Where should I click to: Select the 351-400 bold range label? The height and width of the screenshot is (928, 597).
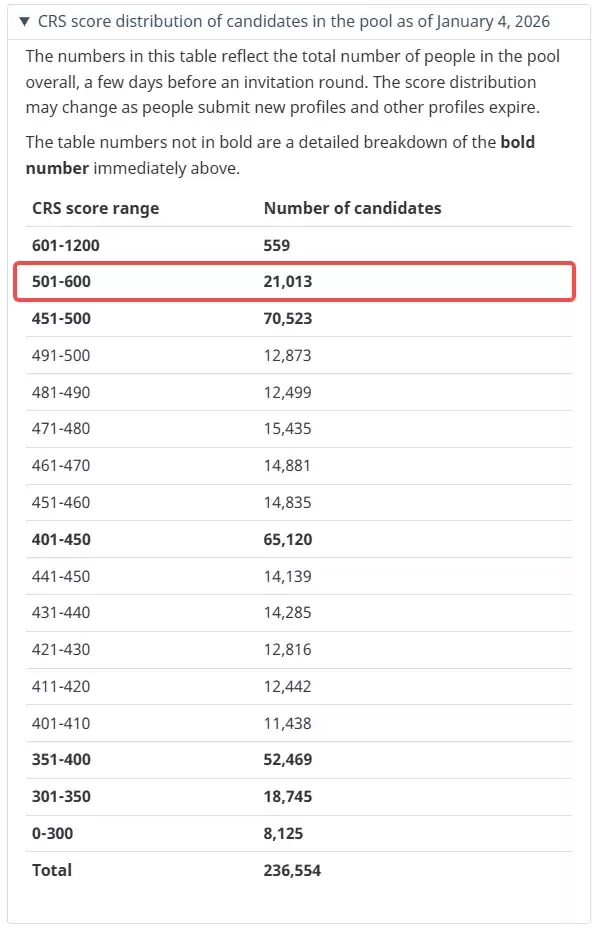61,760
